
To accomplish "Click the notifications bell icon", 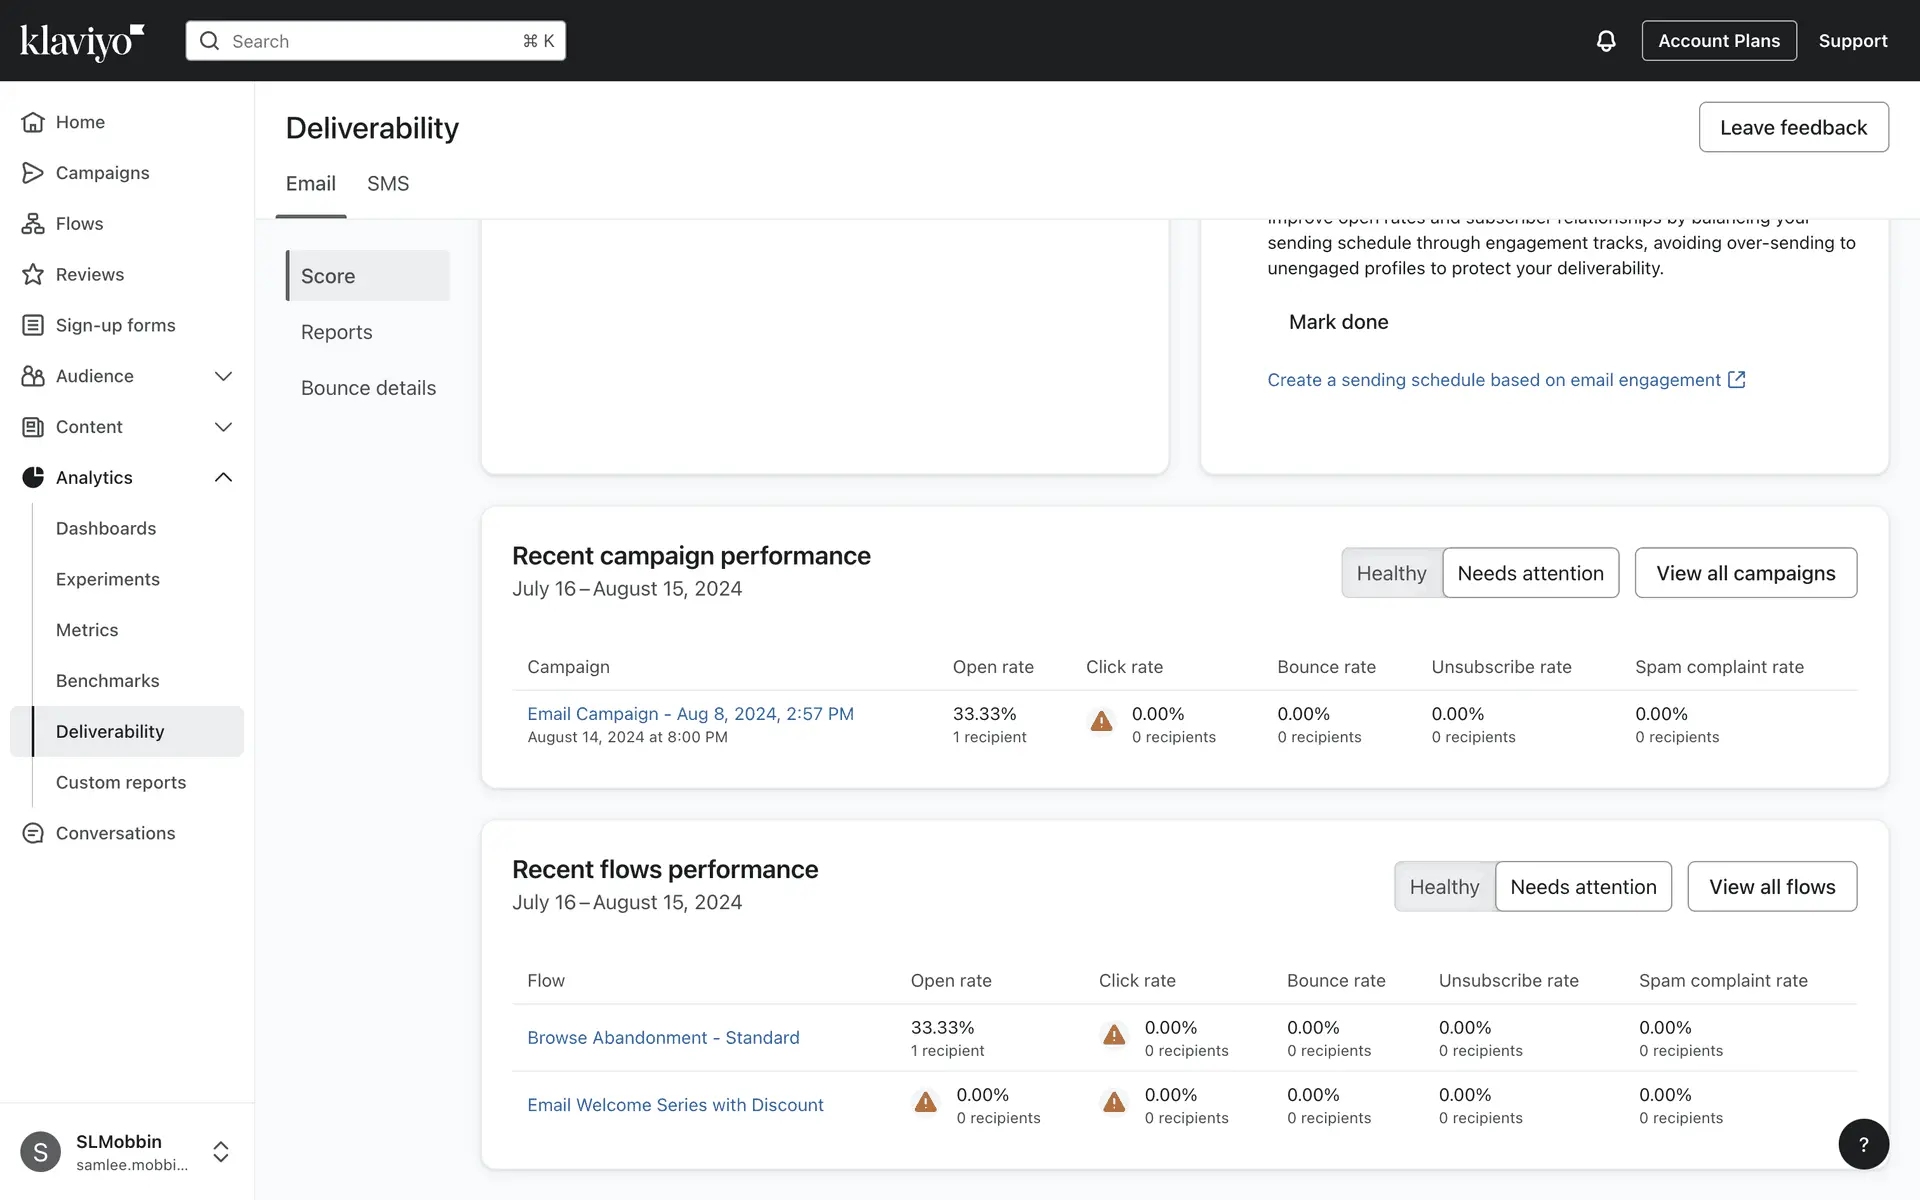I will tap(1605, 41).
